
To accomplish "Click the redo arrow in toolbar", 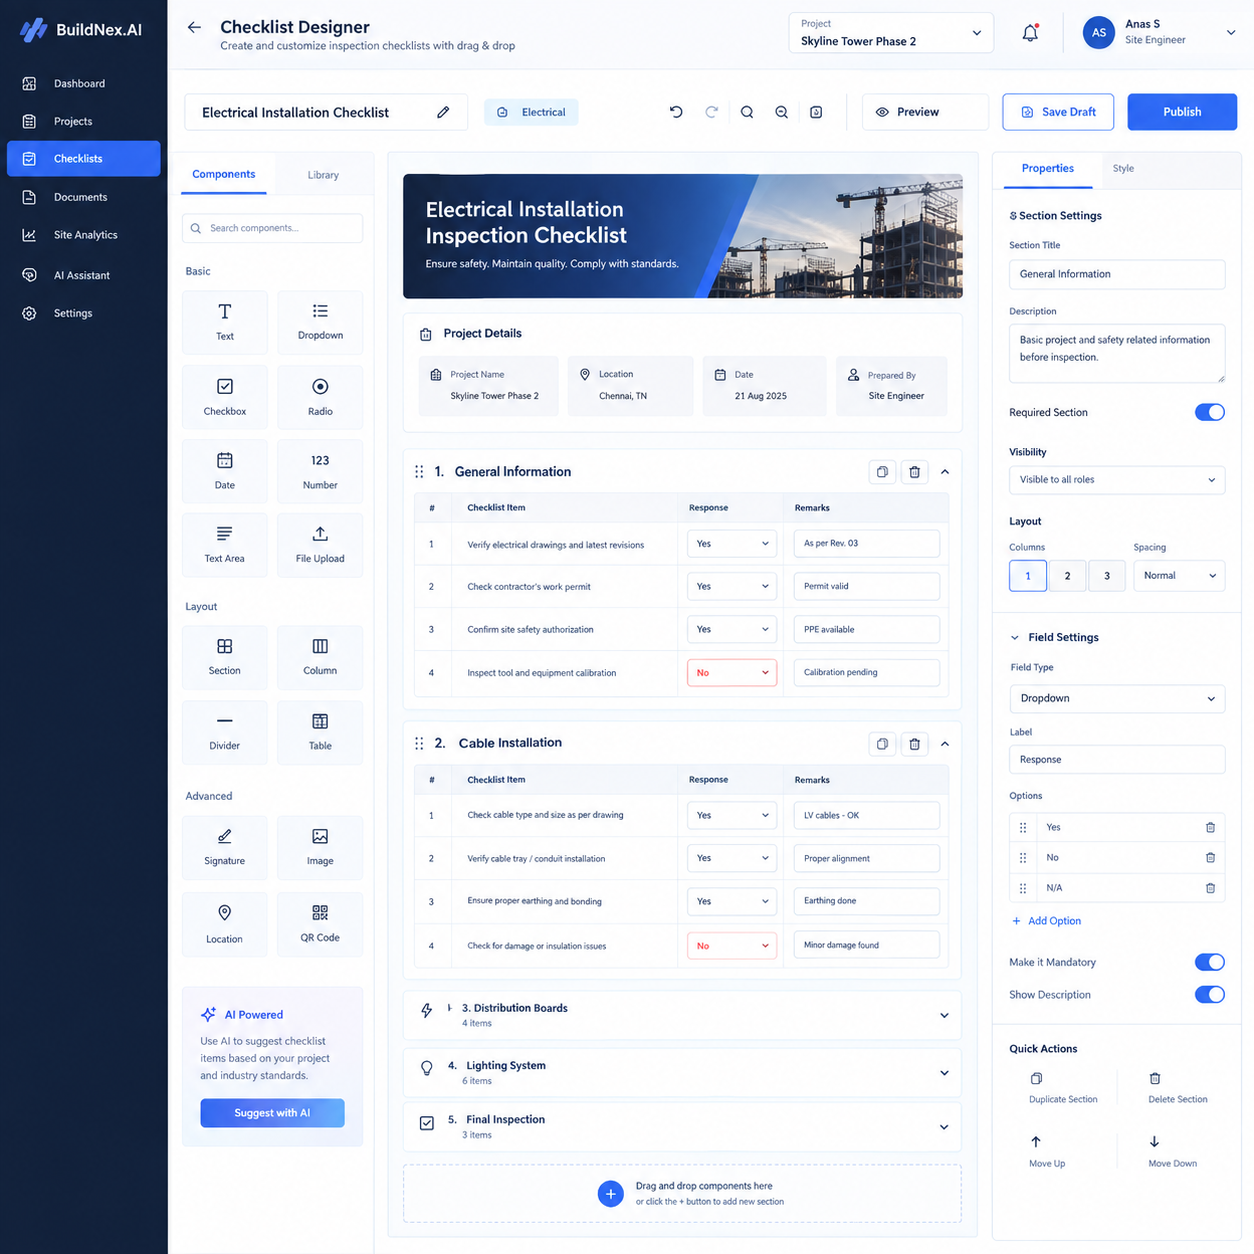I will [x=711, y=112].
